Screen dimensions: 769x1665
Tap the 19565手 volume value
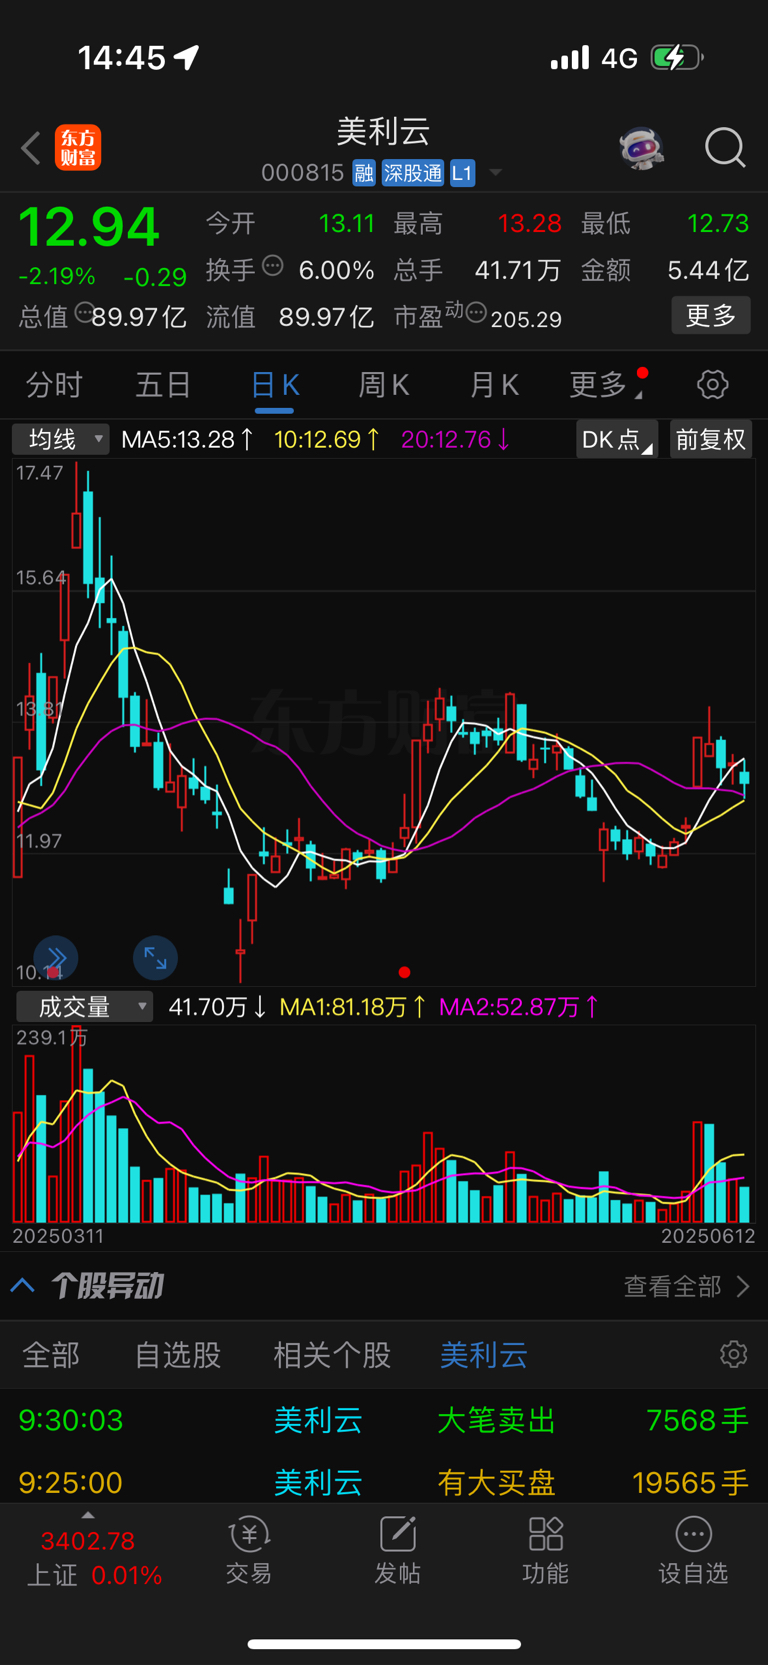(x=691, y=1482)
